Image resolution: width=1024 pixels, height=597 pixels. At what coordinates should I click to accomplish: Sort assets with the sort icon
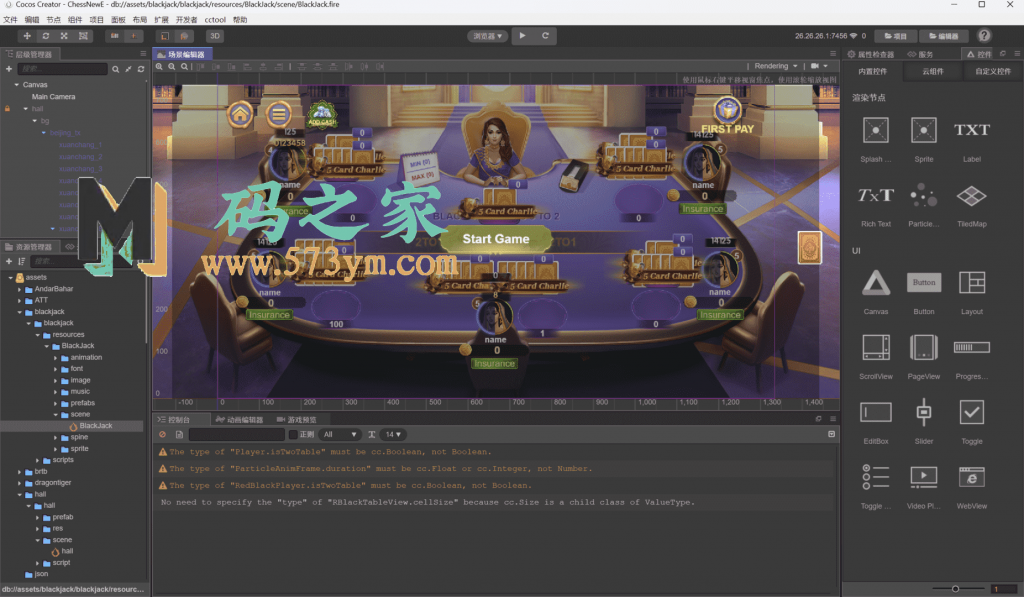pos(22,261)
